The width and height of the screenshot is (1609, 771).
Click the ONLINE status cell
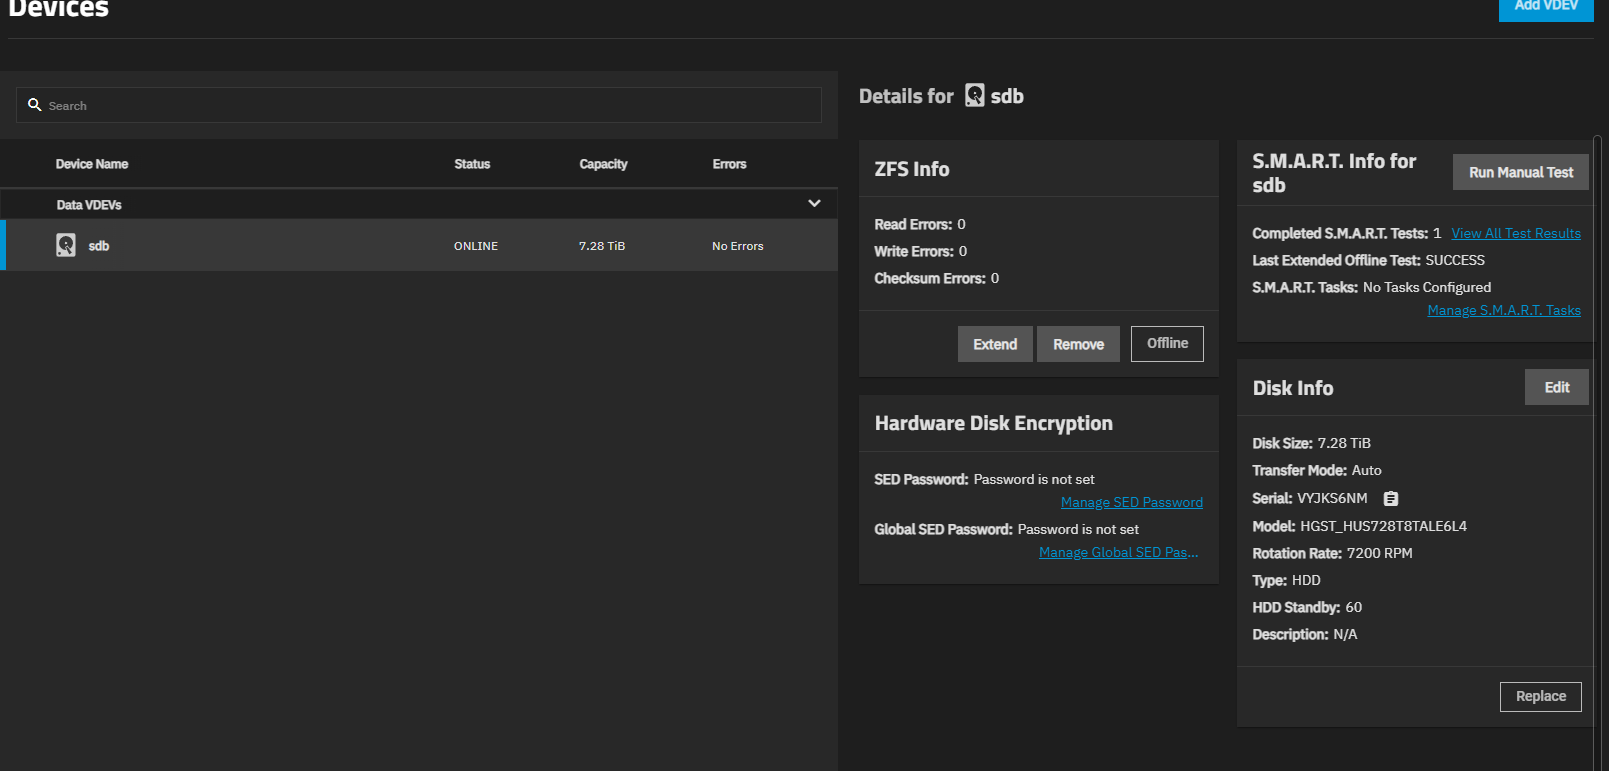click(476, 246)
